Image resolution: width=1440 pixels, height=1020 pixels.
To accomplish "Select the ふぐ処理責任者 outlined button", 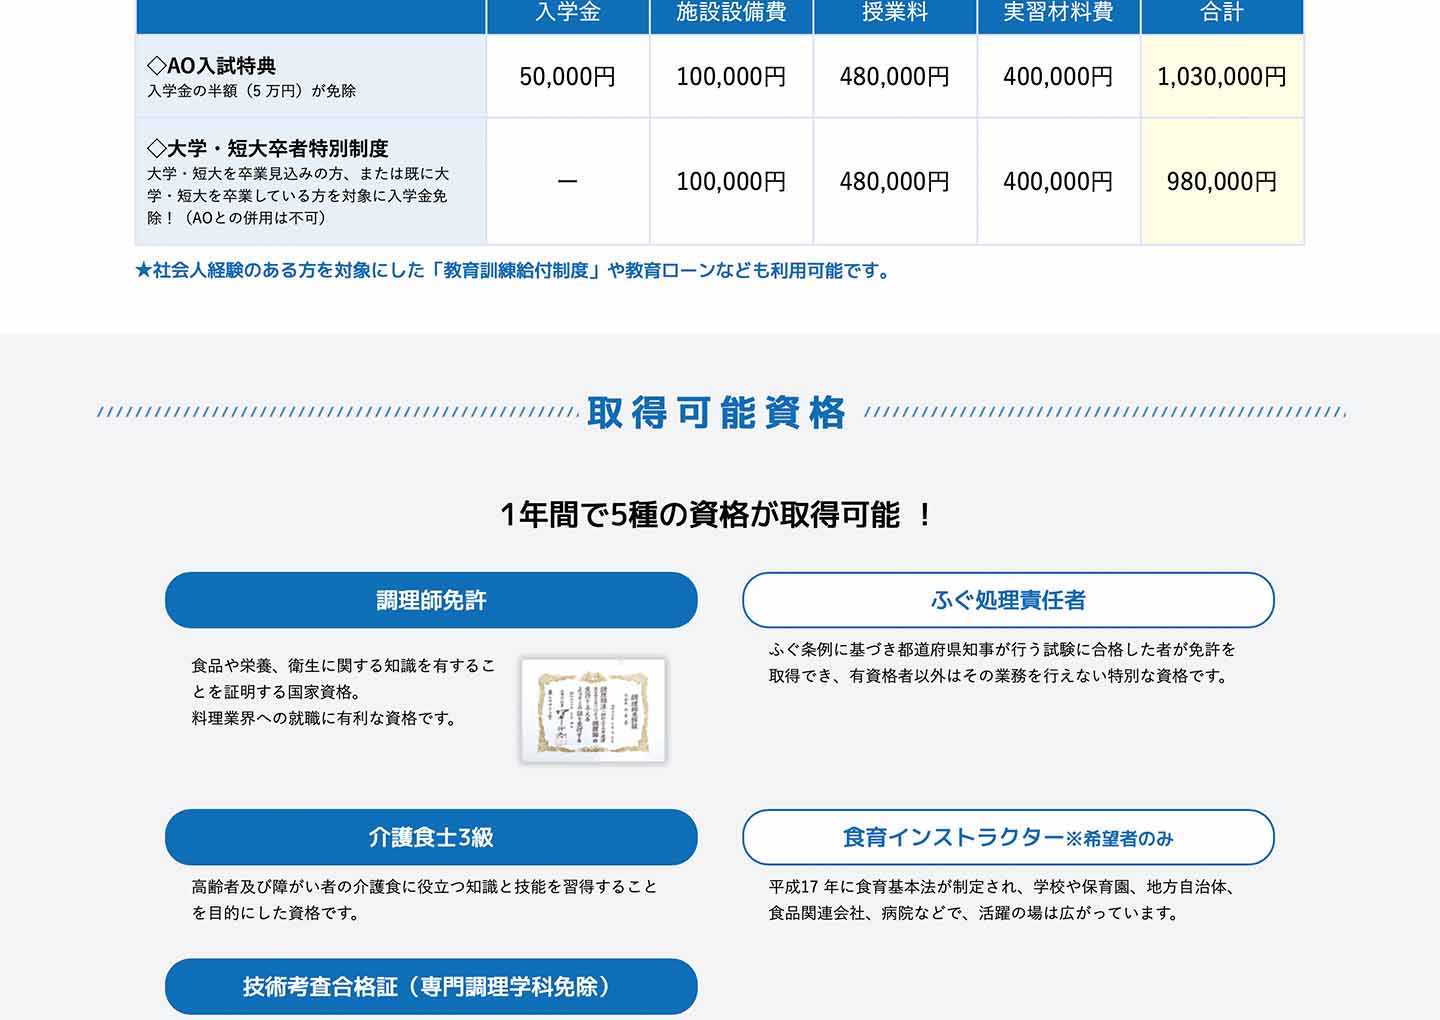I will point(1008,600).
